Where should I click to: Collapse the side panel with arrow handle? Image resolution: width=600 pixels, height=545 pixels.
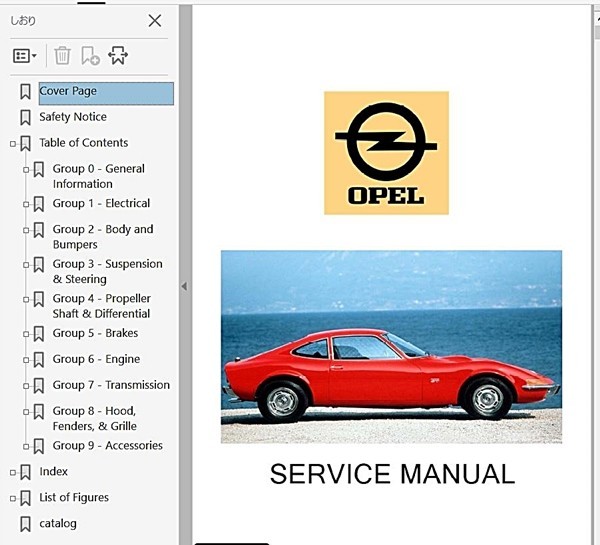pos(184,286)
